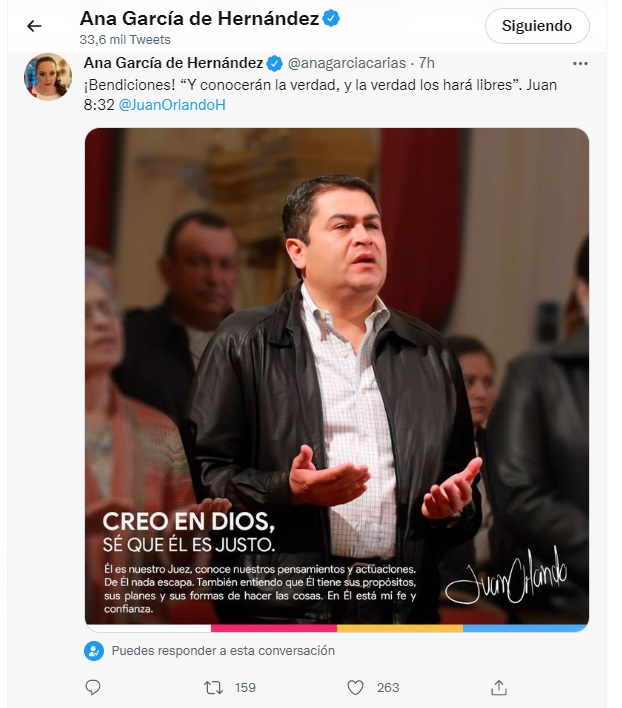This screenshot has width=622, height=708.
Task: Click tweet author name Ana García de Hernández
Action: tap(173, 63)
